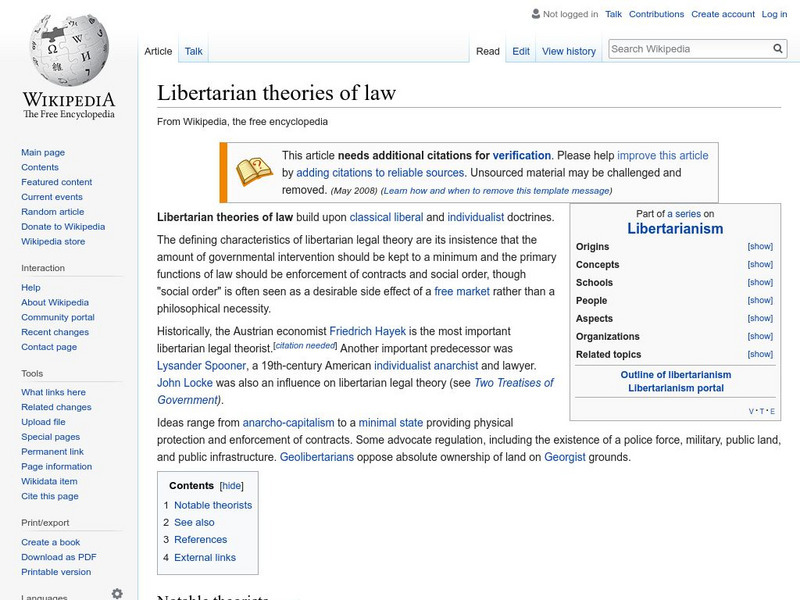Open Page information
Viewport: 800px width, 600px height.
point(57,466)
